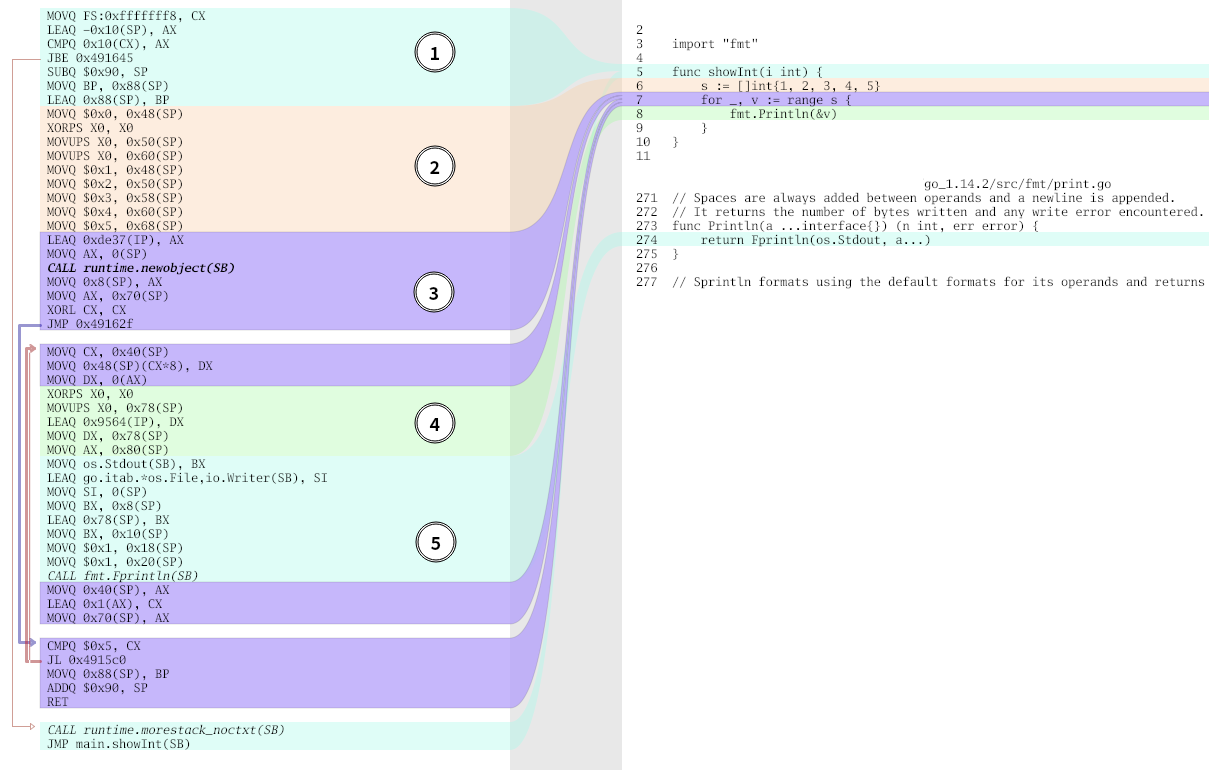The width and height of the screenshot is (1209, 770).
Task: Select source line 's := []int{1, 2, 3, 4, 5}'
Action: coord(790,86)
